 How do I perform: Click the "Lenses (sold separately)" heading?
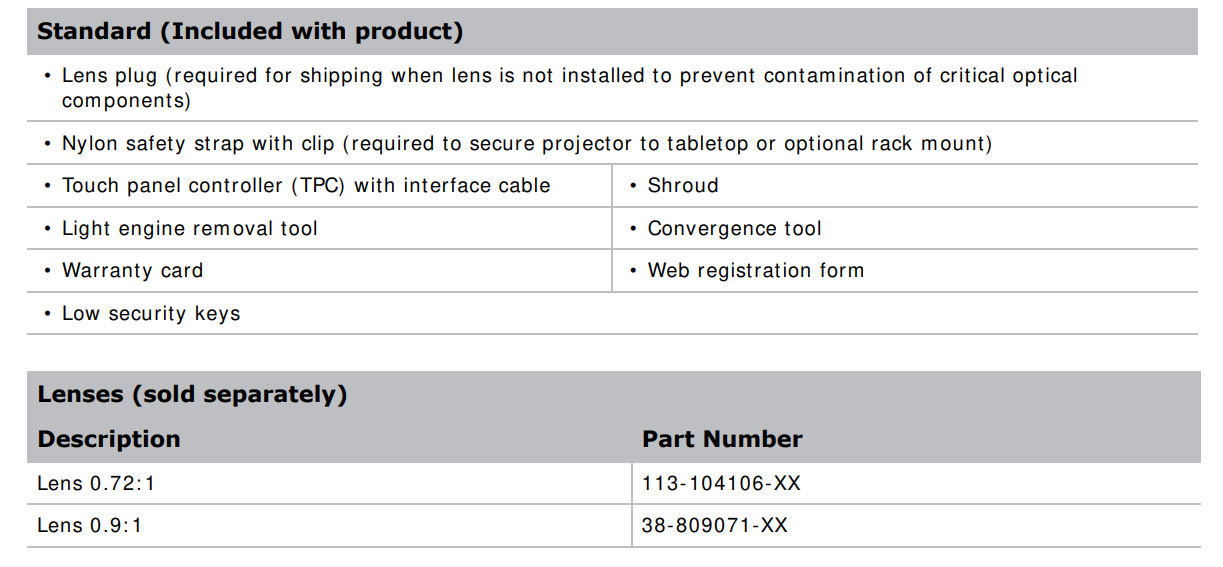tap(192, 394)
